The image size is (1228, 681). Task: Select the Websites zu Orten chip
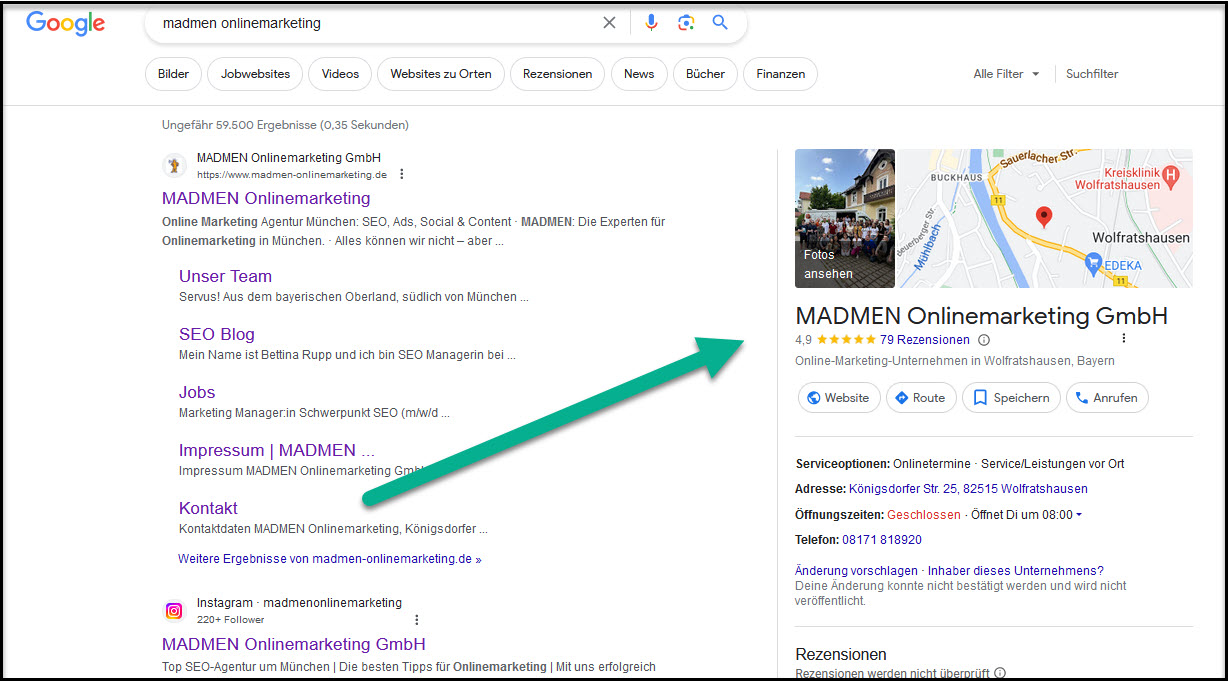(441, 74)
